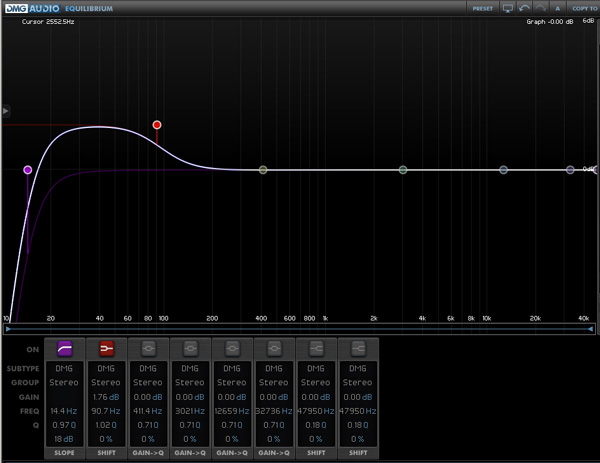Select the purple high-pass band node
The image size is (600, 463).
[28, 170]
